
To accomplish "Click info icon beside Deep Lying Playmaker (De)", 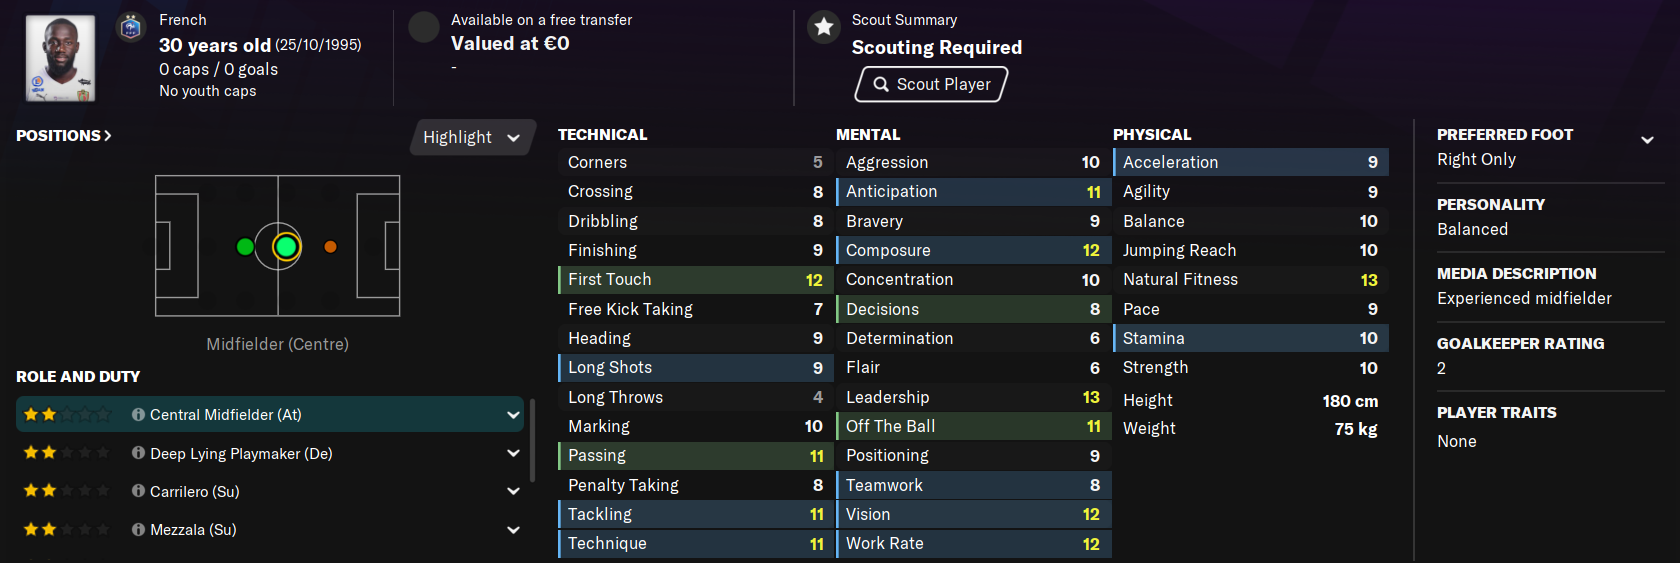I will (138, 453).
